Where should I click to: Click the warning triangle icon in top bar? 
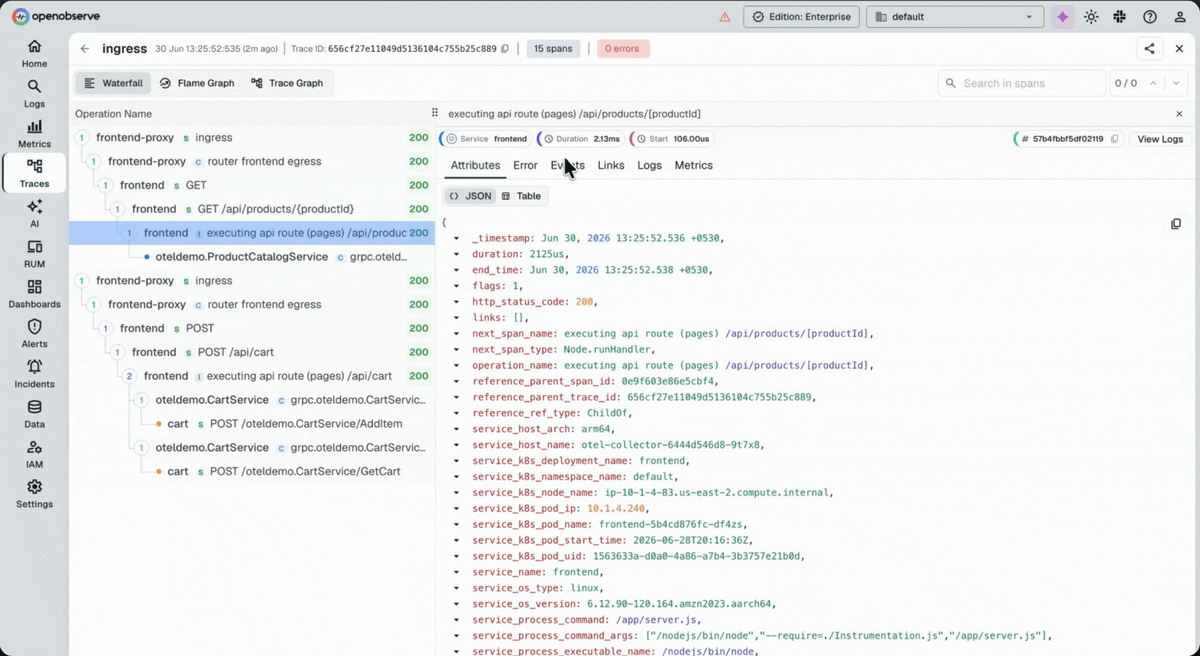(725, 17)
